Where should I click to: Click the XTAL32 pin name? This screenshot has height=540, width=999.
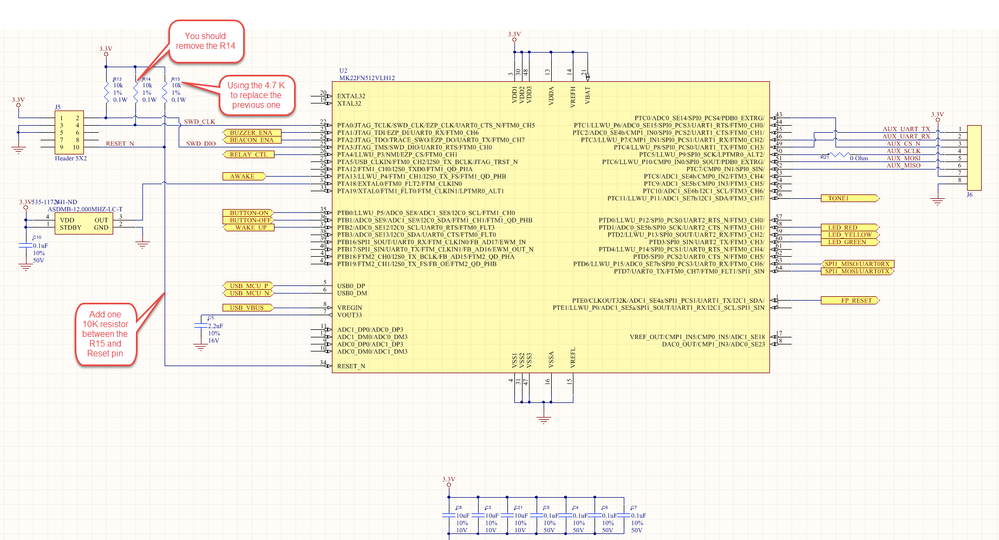point(349,103)
